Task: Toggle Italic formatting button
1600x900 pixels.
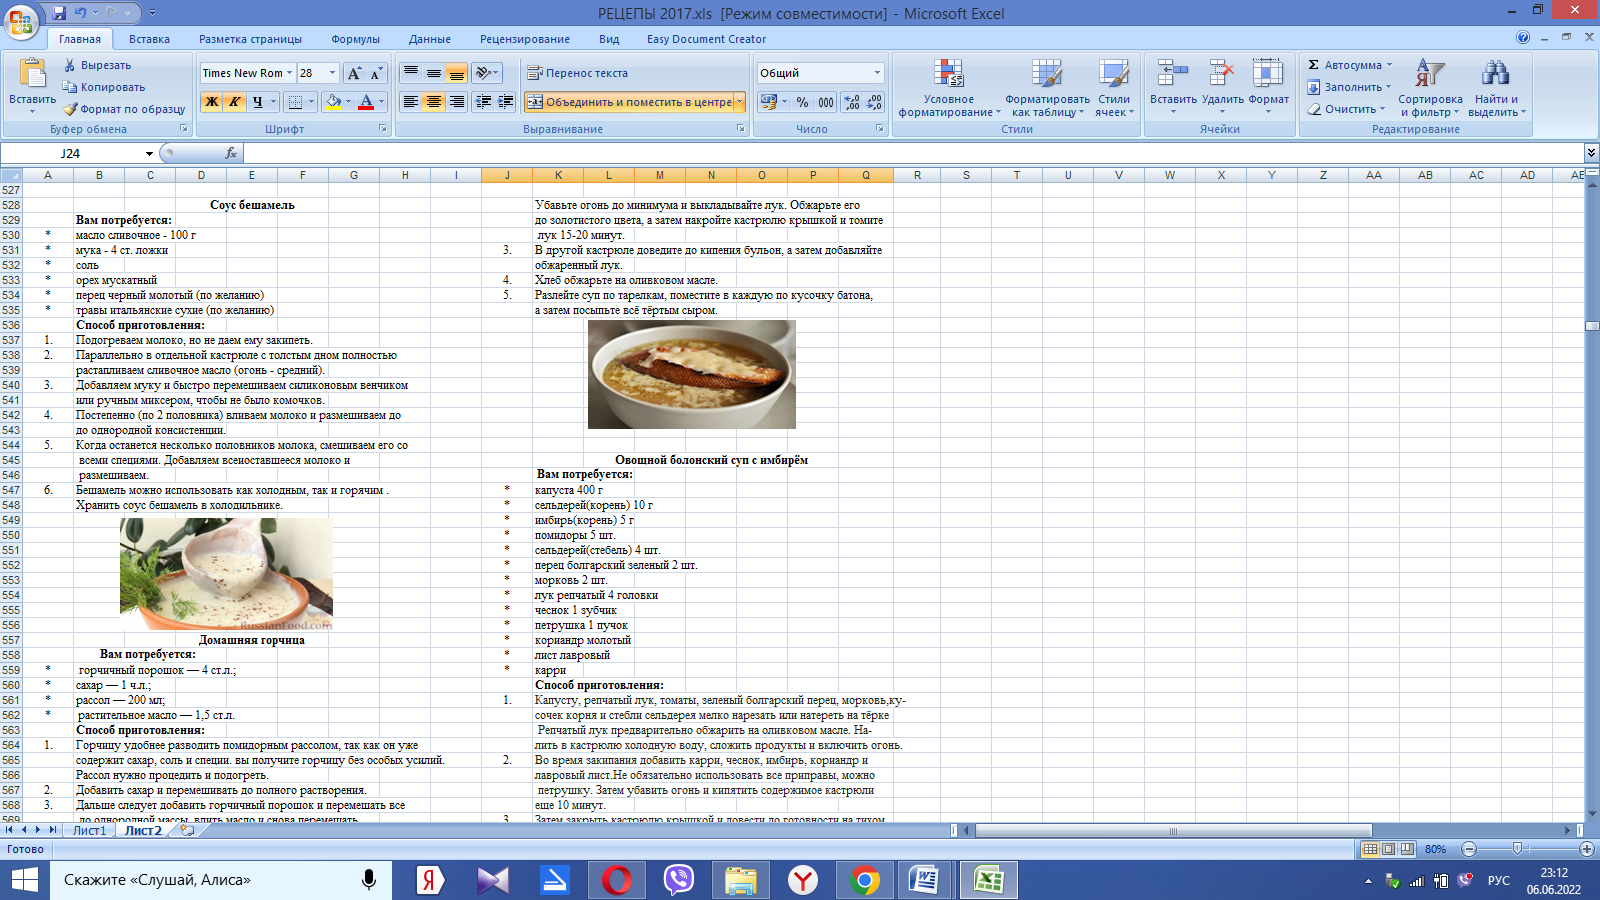Action: point(234,102)
